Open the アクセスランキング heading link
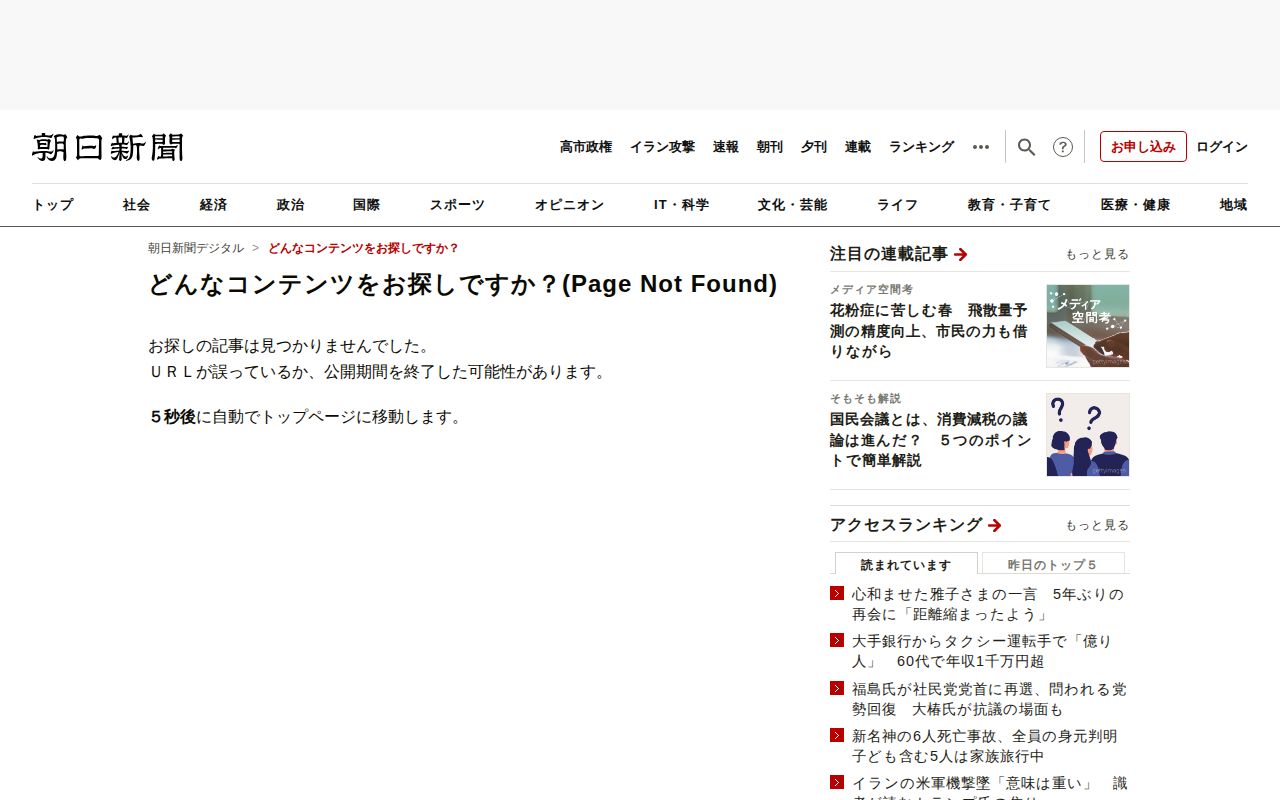Viewport: 1280px width, 800px height. [906, 525]
